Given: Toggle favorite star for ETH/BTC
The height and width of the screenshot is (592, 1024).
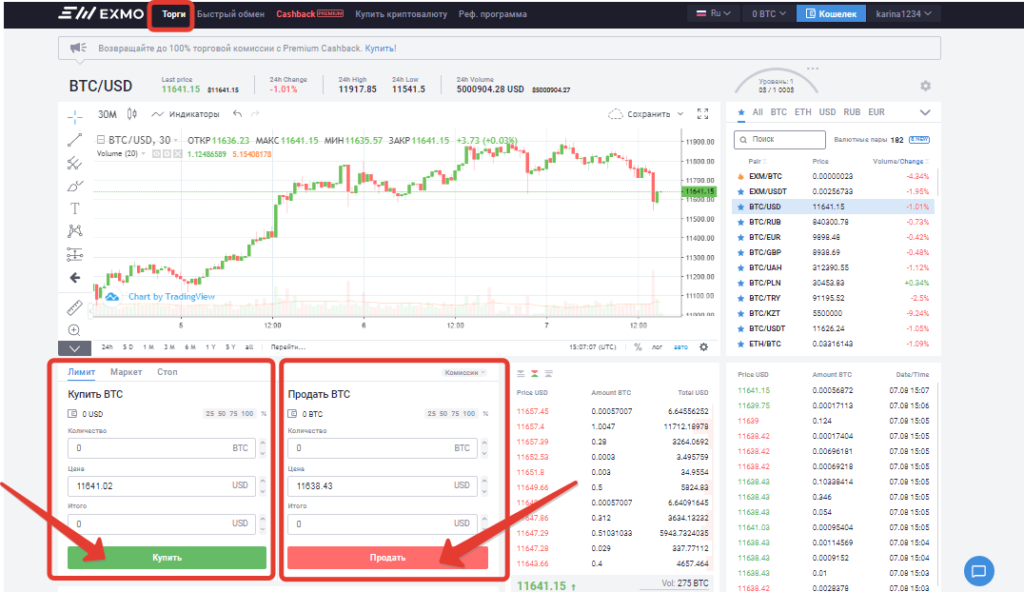Looking at the screenshot, I should pyautogui.click(x=741, y=344).
